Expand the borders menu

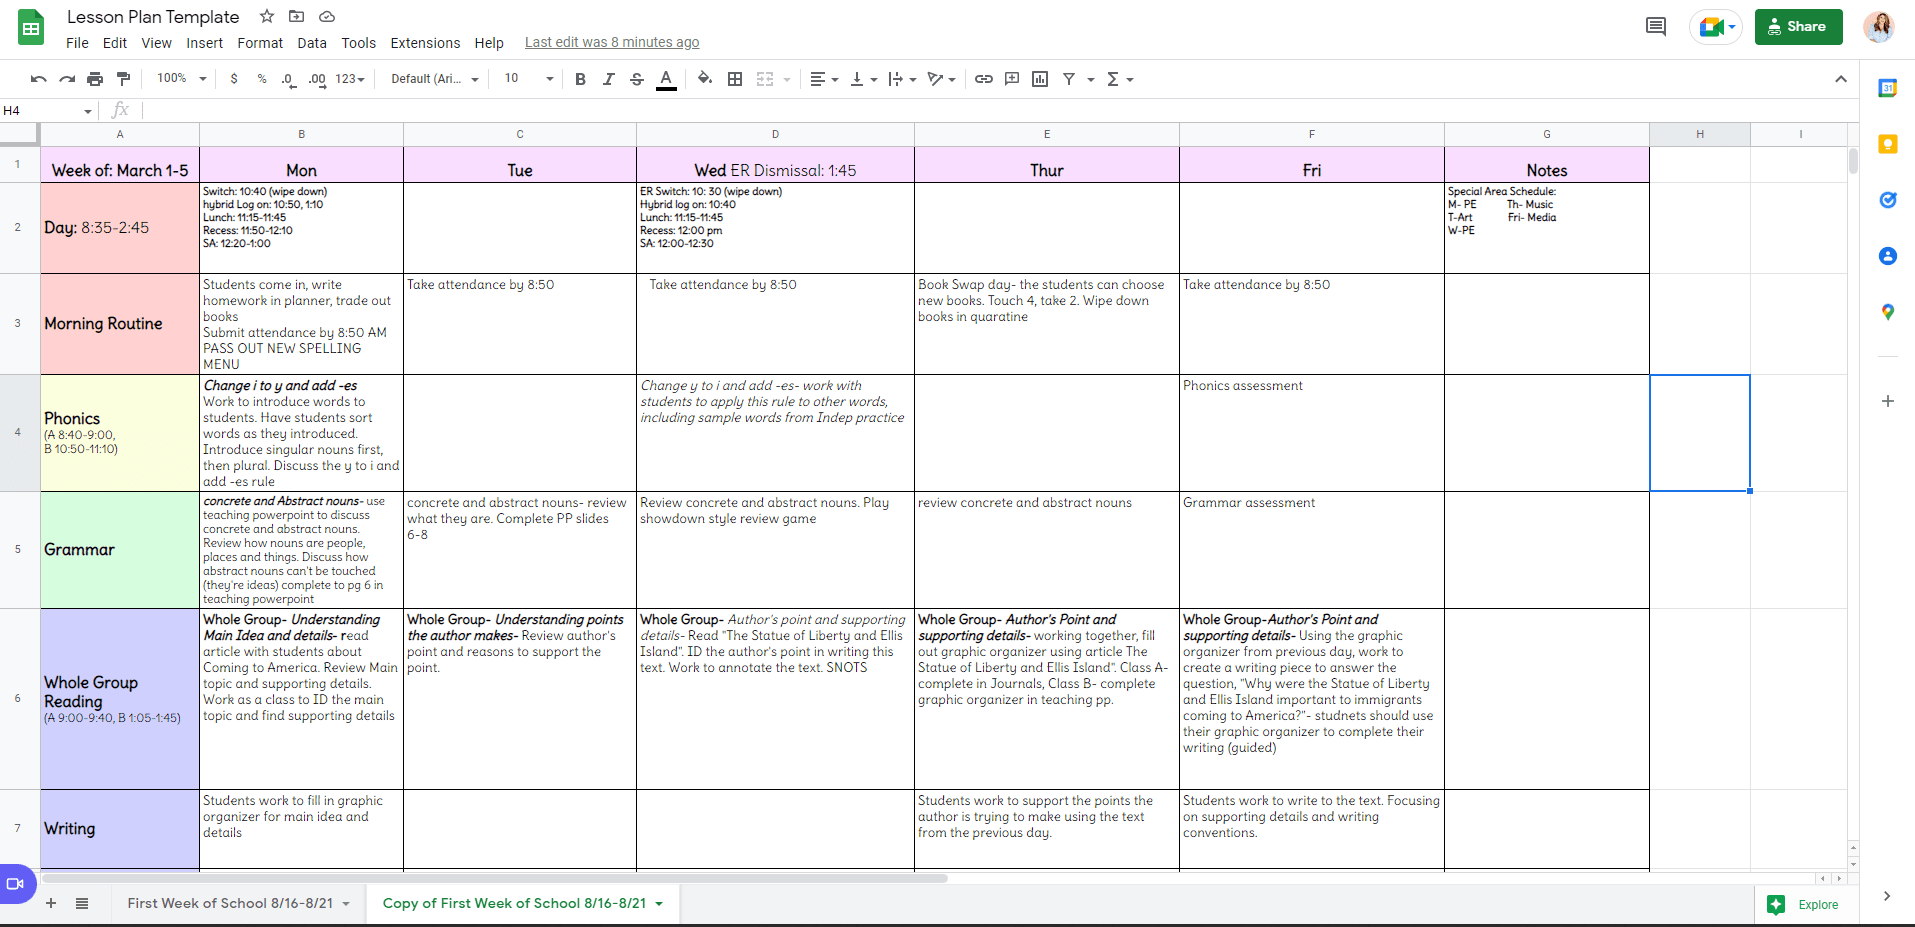(x=735, y=78)
